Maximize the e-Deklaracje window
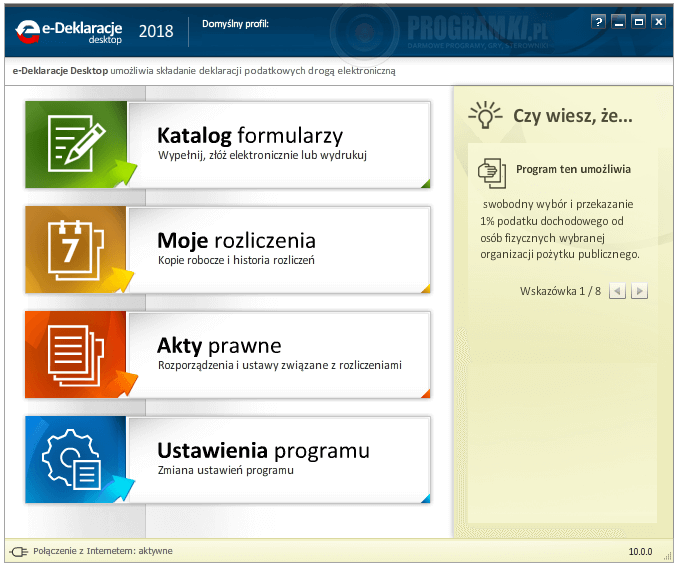 click(638, 22)
